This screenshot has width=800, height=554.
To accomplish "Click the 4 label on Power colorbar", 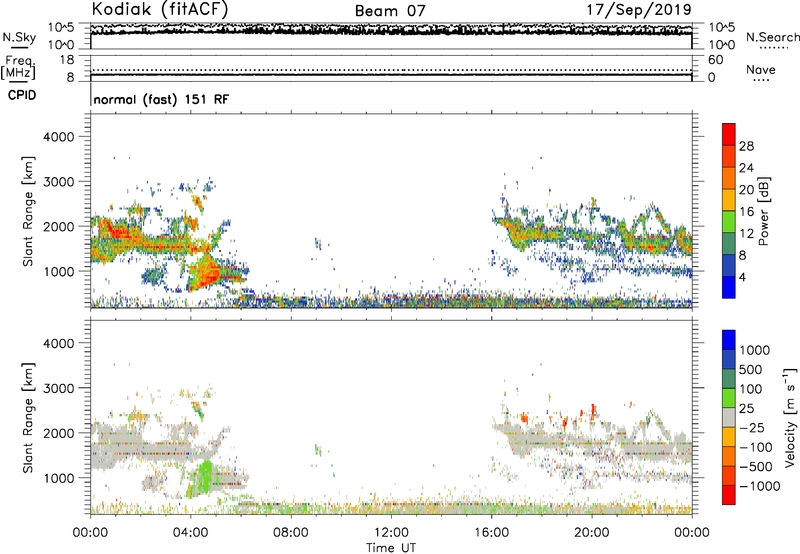I will [743, 278].
